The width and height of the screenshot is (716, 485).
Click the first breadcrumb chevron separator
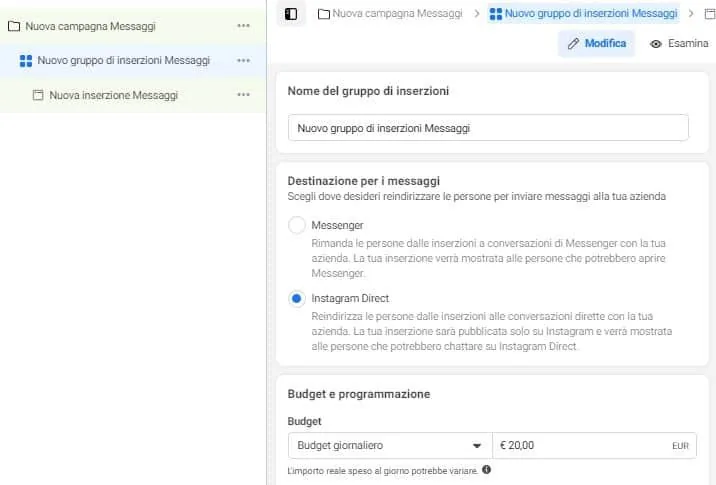[x=477, y=14]
